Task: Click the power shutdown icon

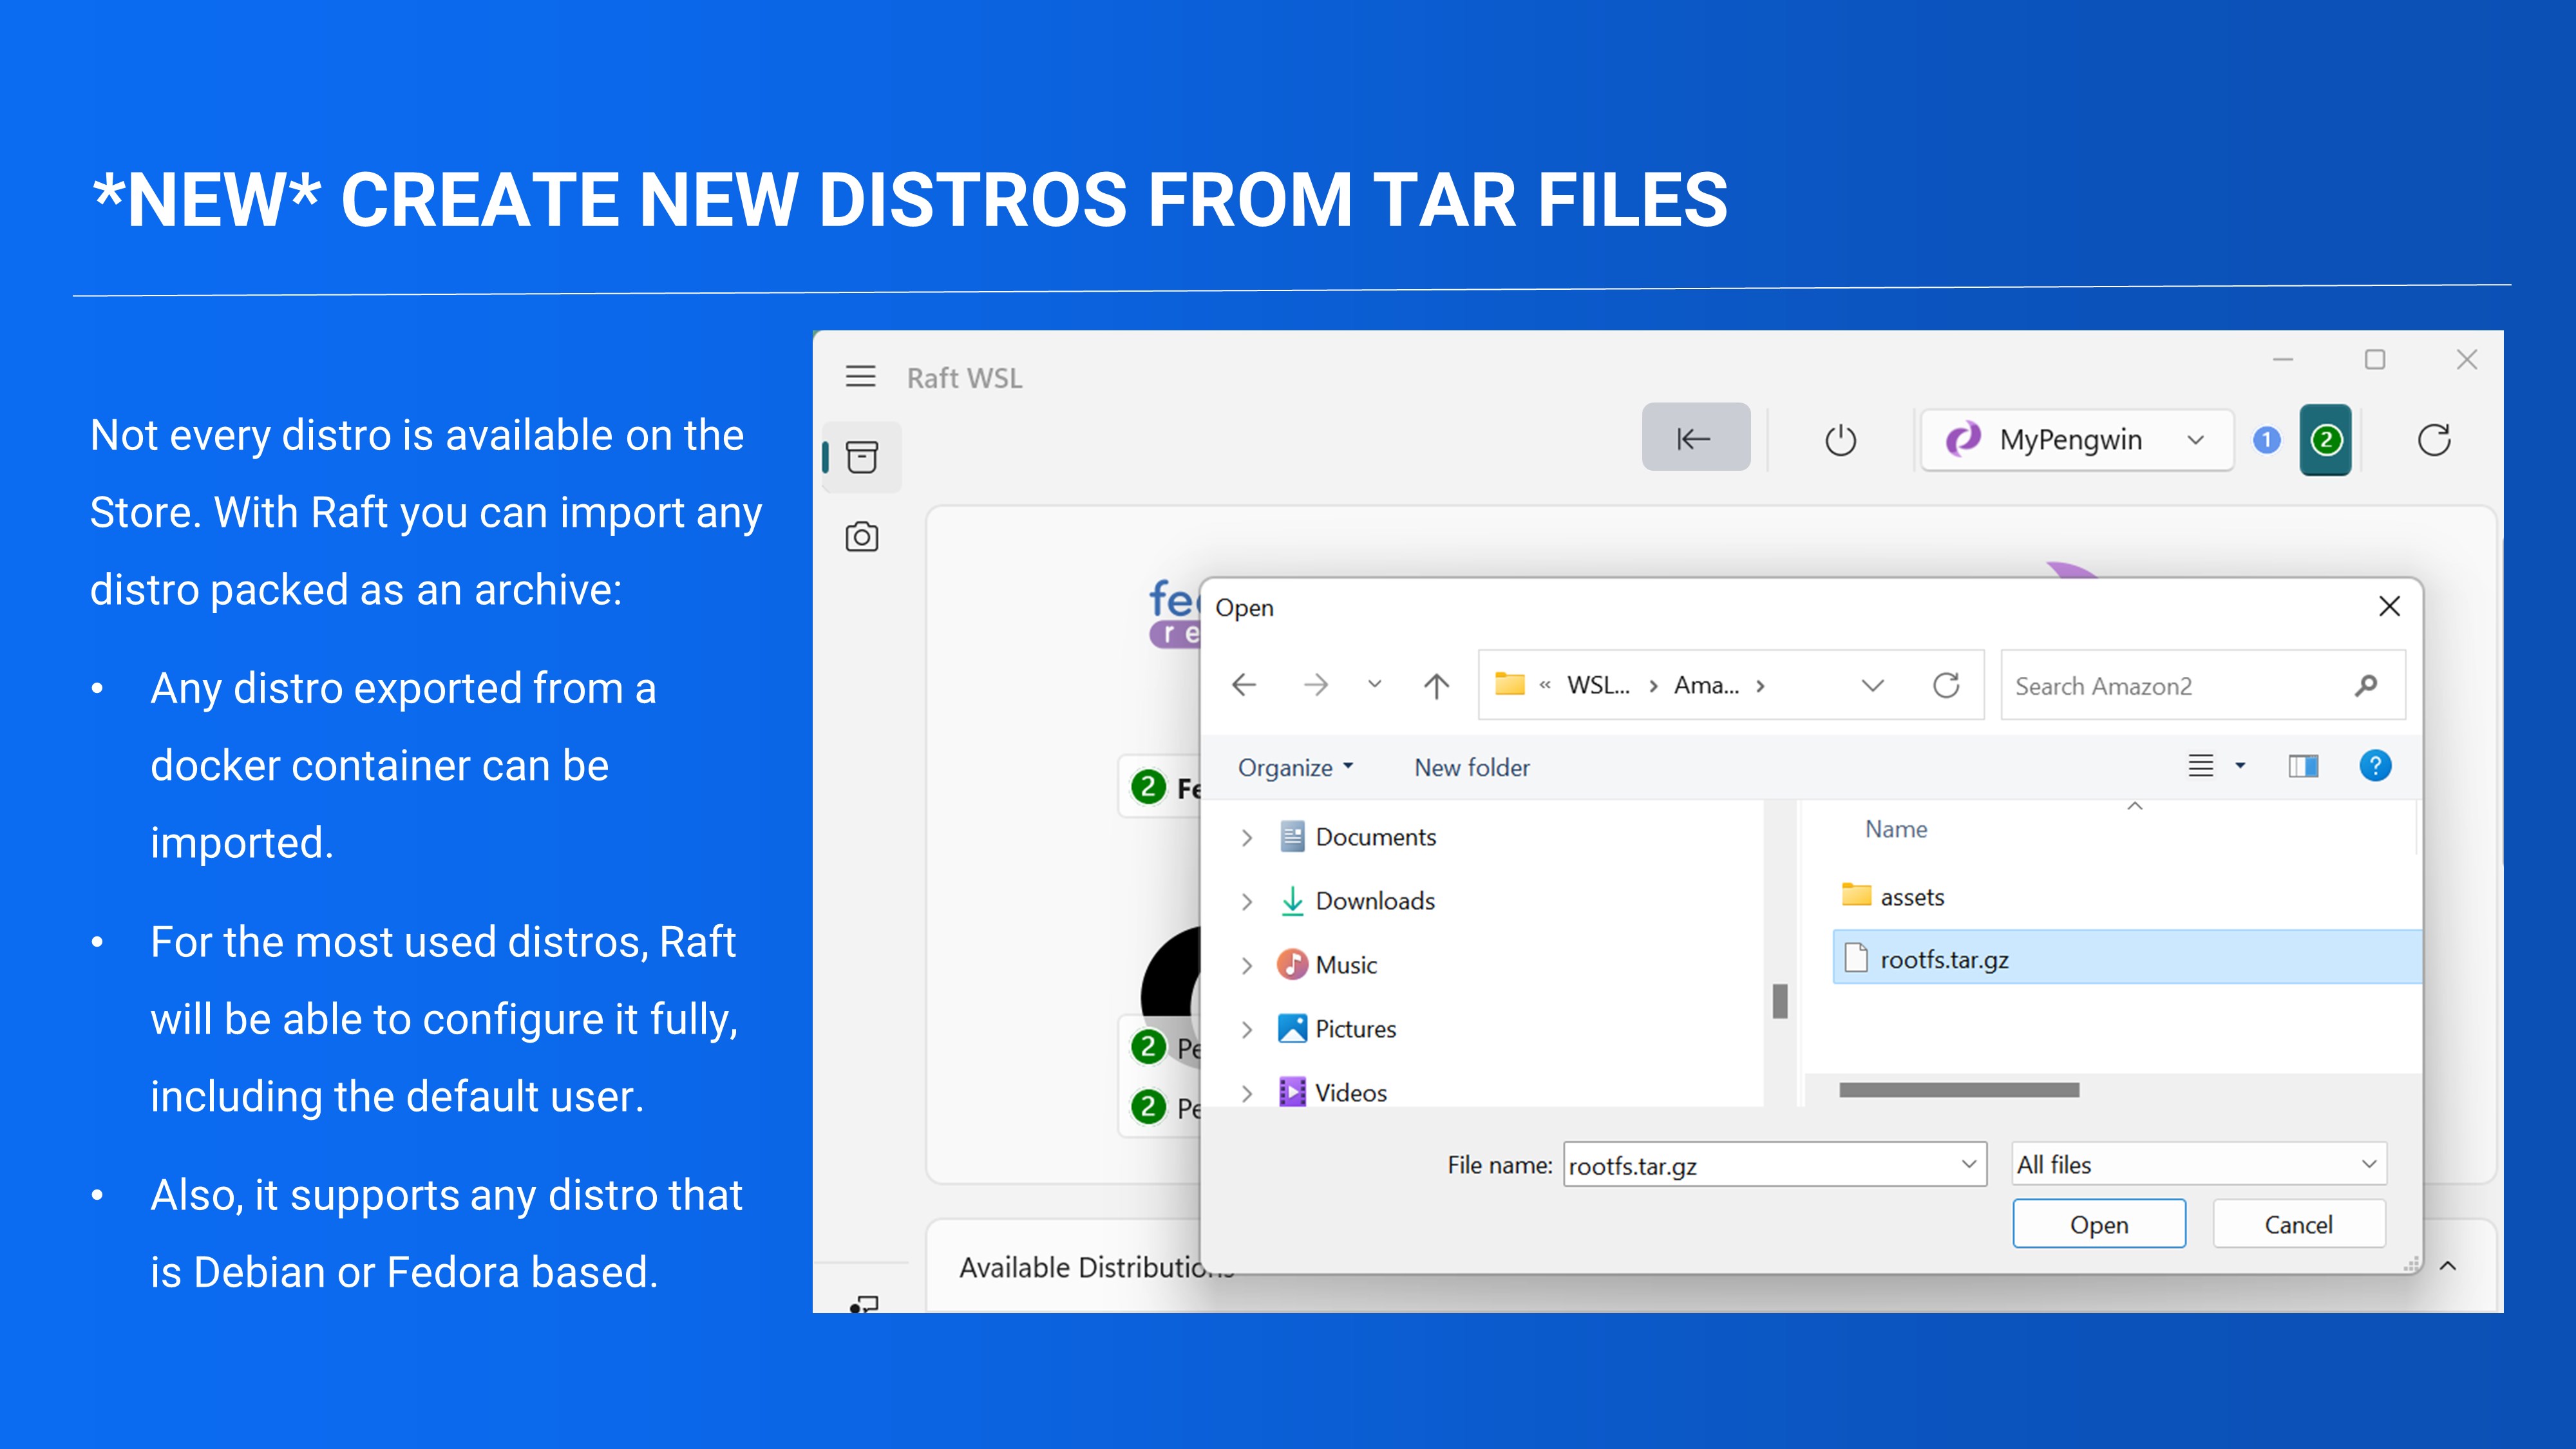Action: point(1840,440)
